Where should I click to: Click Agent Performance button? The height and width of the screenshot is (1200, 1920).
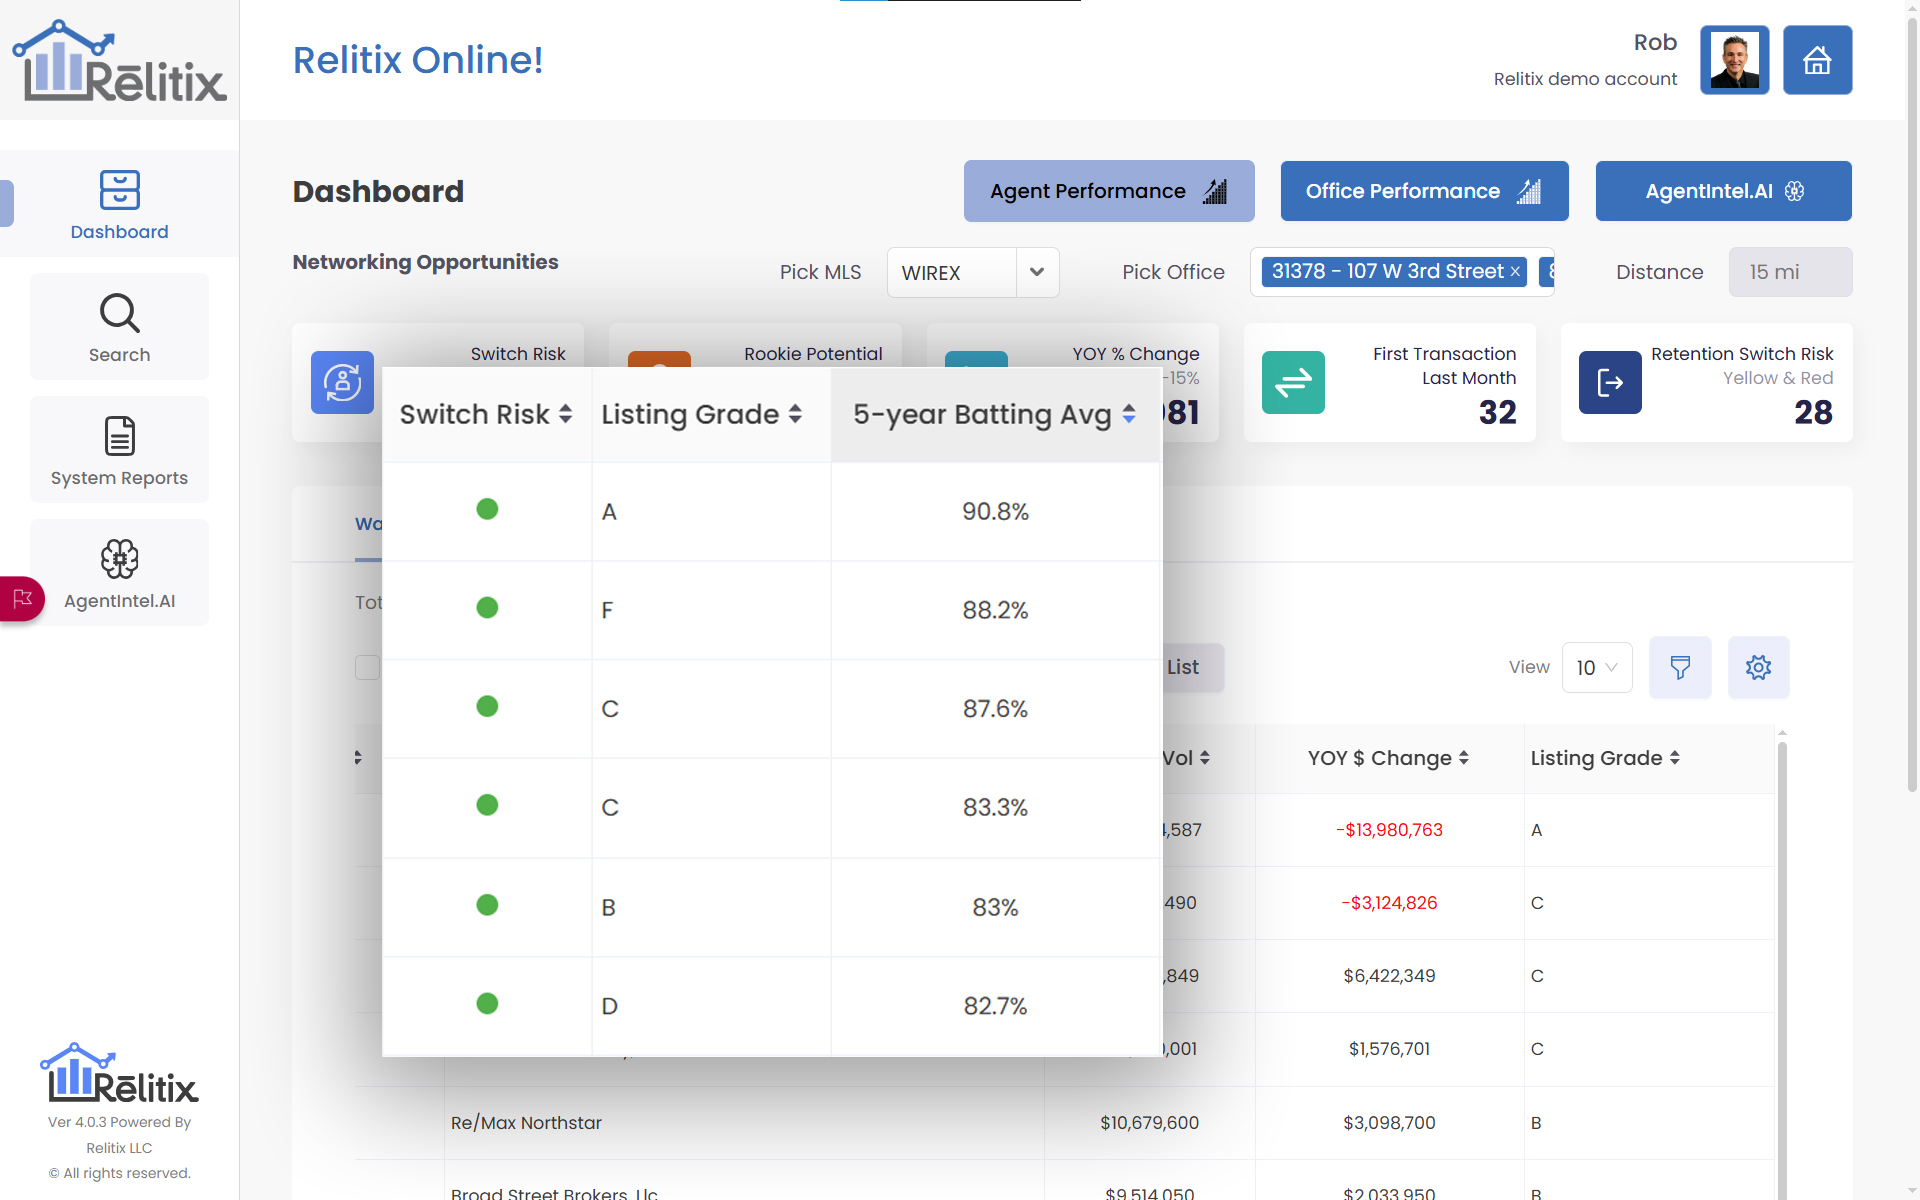point(1108,191)
